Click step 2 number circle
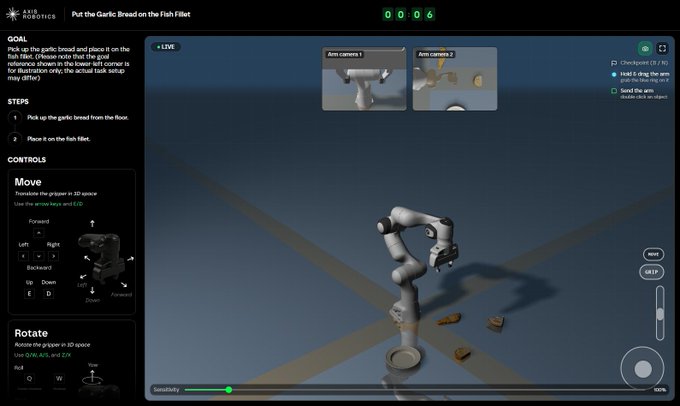680x406 pixels. (x=15, y=139)
